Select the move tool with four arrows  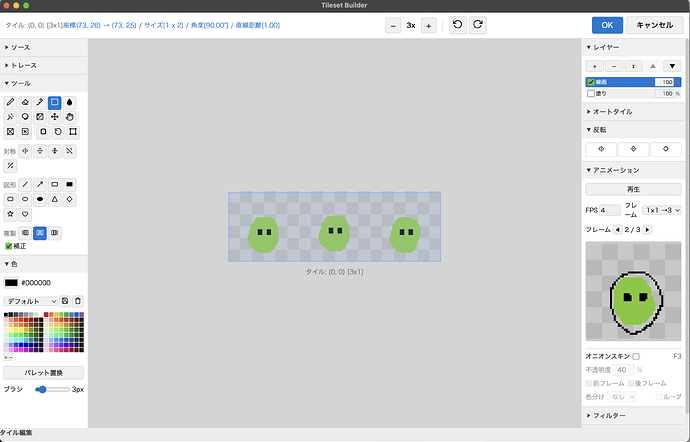tap(55, 117)
